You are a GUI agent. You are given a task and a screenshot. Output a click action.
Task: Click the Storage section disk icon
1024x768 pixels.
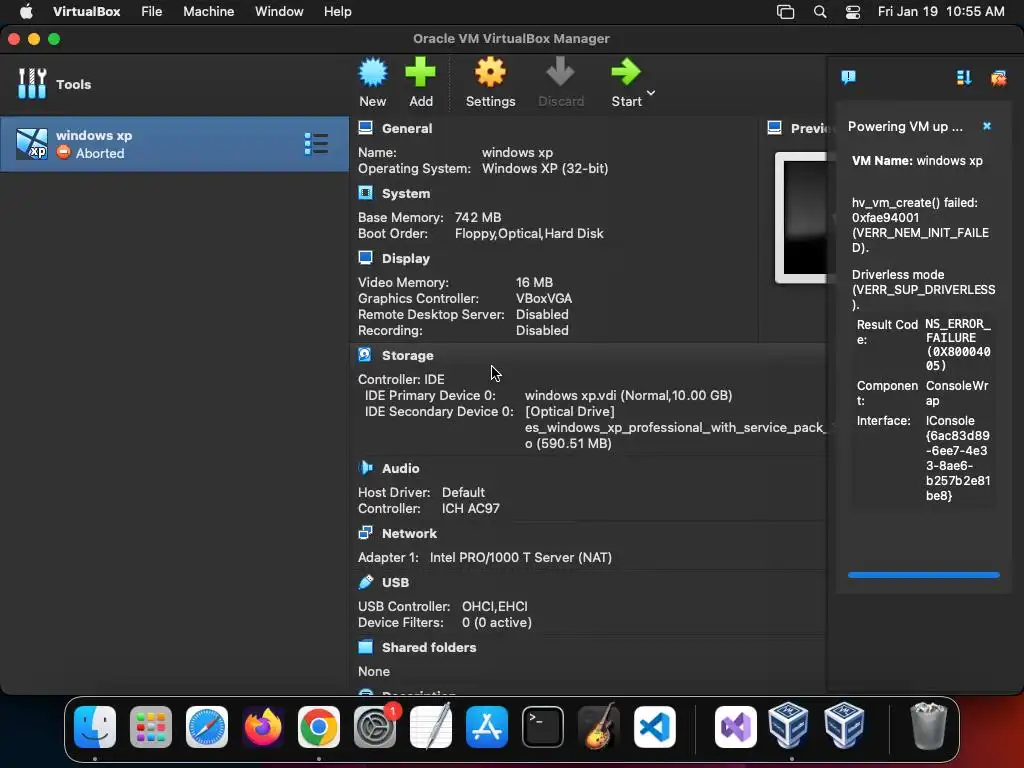[365, 355]
